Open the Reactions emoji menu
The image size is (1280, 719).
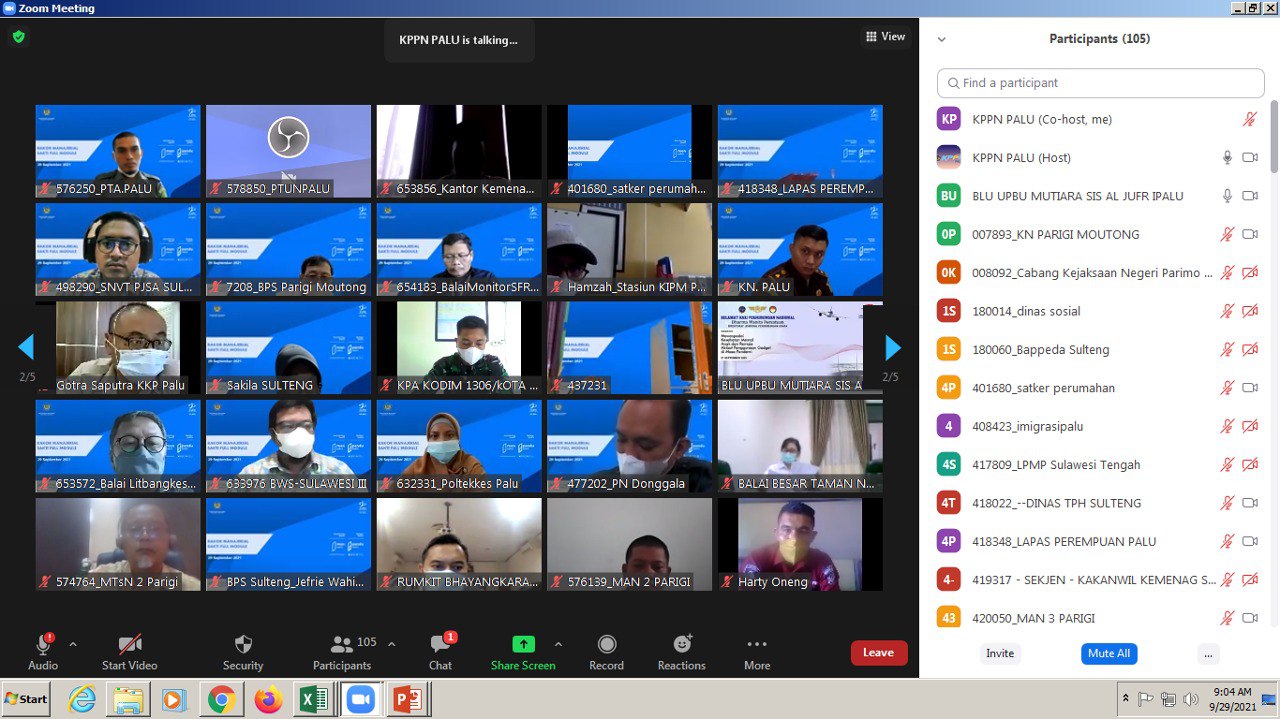point(682,645)
